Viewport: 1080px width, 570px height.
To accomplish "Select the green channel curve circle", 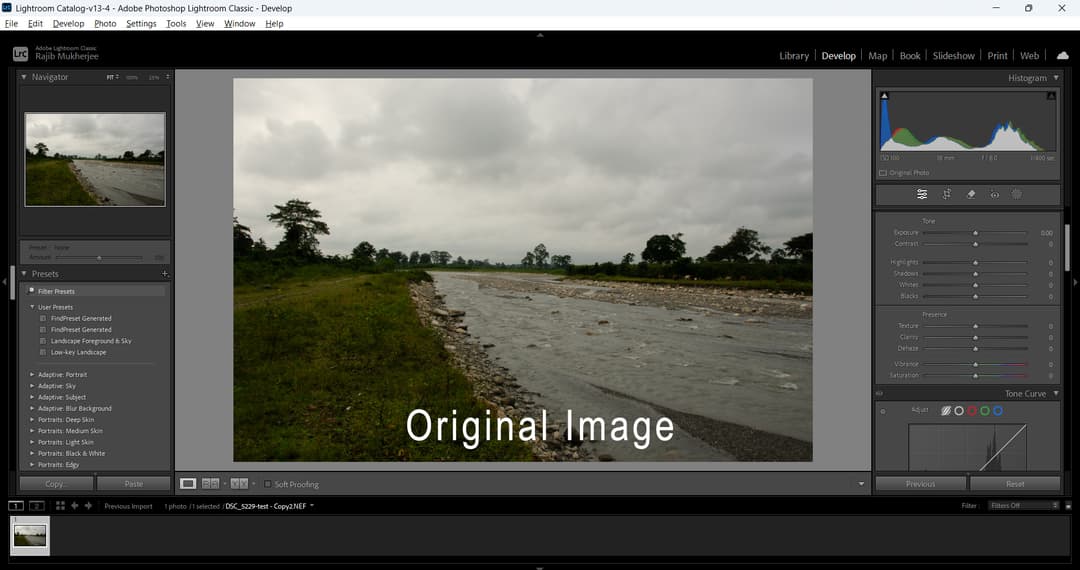I will click(985, 411).
